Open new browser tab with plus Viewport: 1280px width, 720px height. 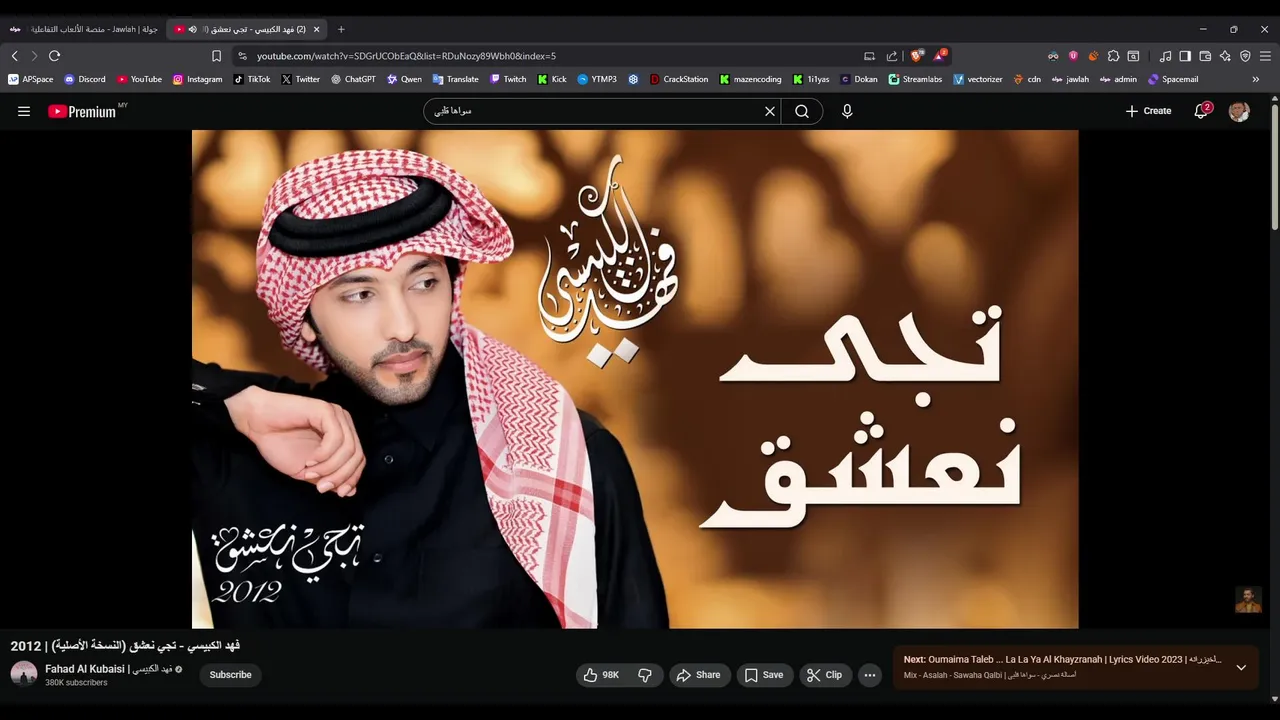tap(341, 29)
